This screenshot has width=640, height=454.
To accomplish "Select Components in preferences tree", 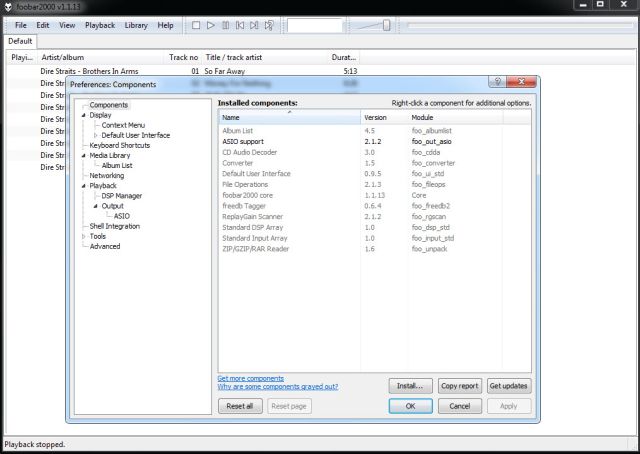I will (x=109, y=105).
